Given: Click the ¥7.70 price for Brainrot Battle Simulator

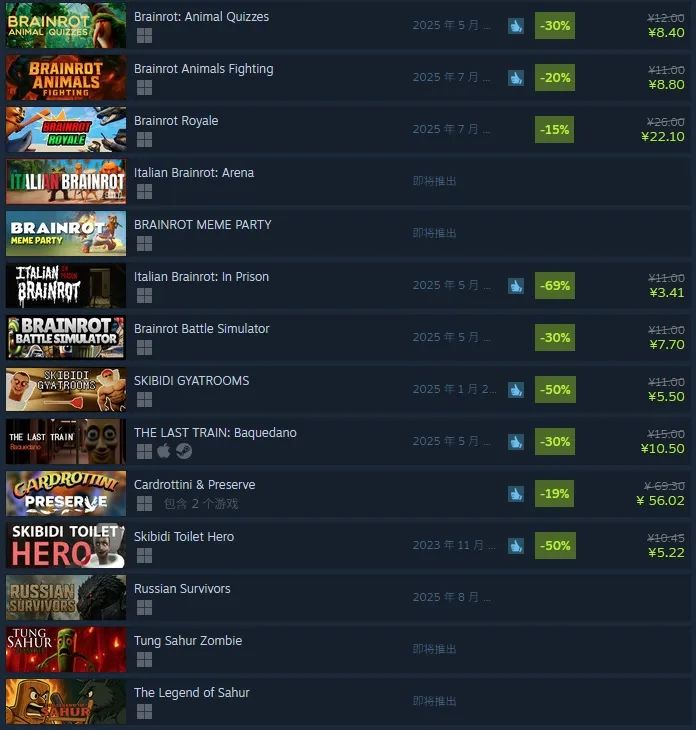Looking at the screenshot, I should tap(667, 345).
